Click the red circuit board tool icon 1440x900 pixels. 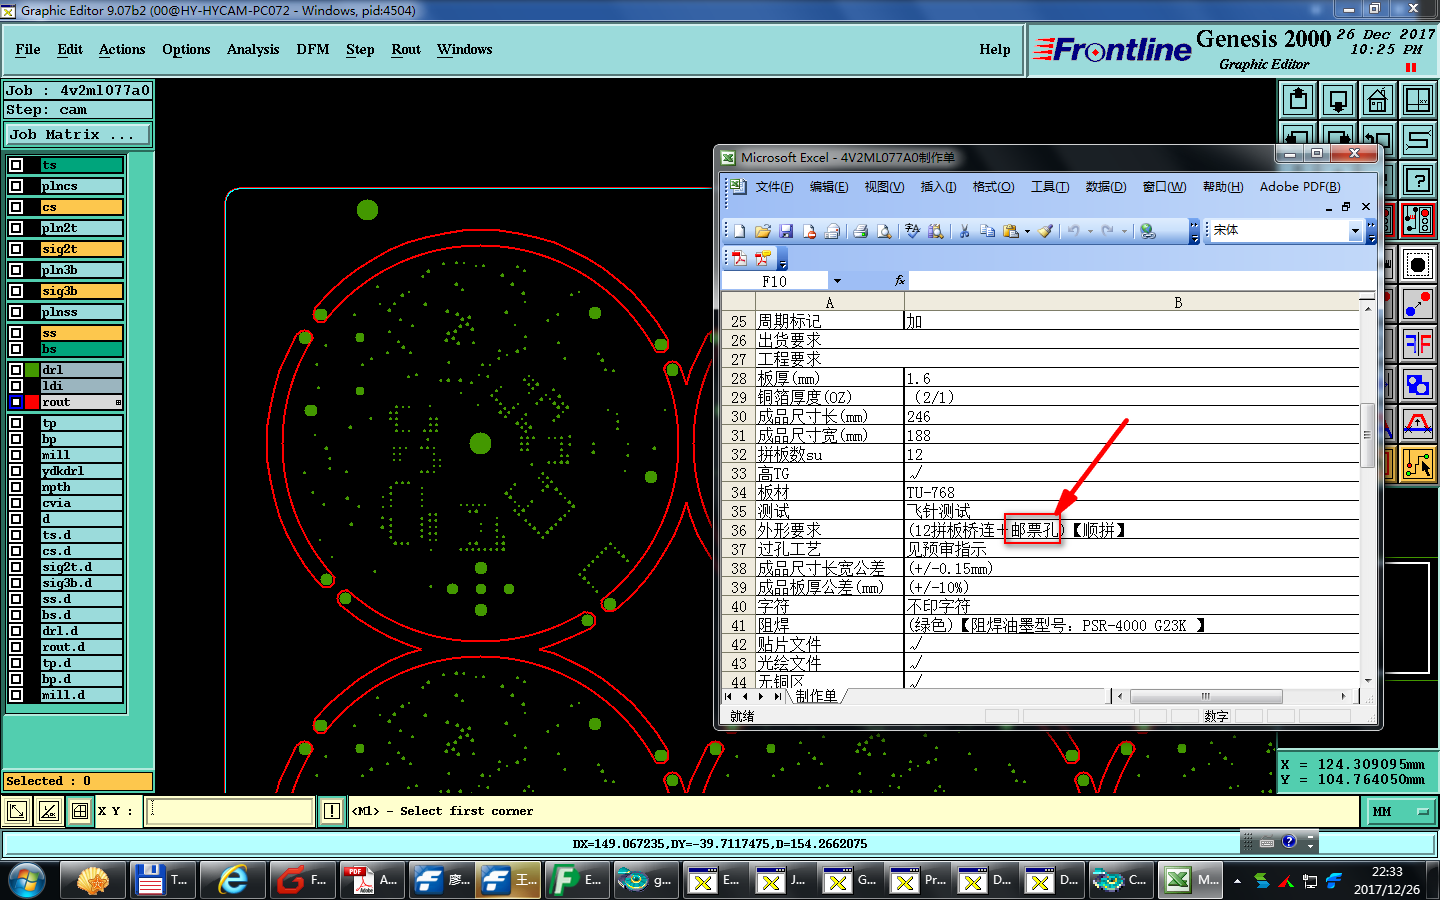[x=1418, y=220]
